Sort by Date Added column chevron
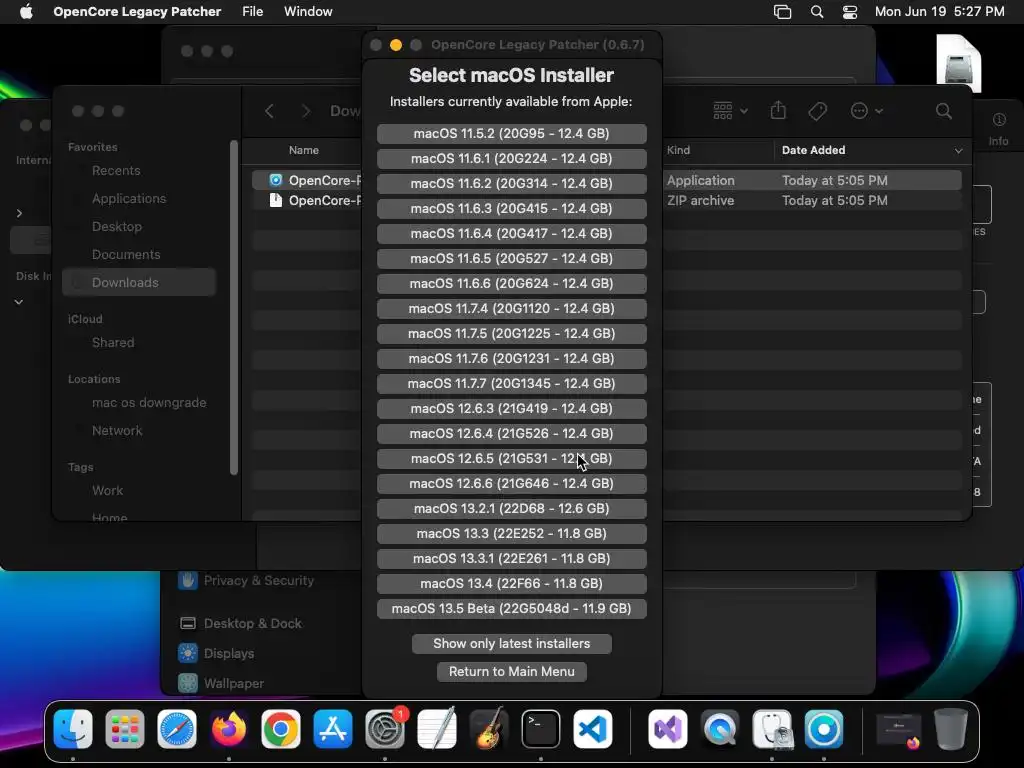 pyautogui.click(x=958, y=151)
